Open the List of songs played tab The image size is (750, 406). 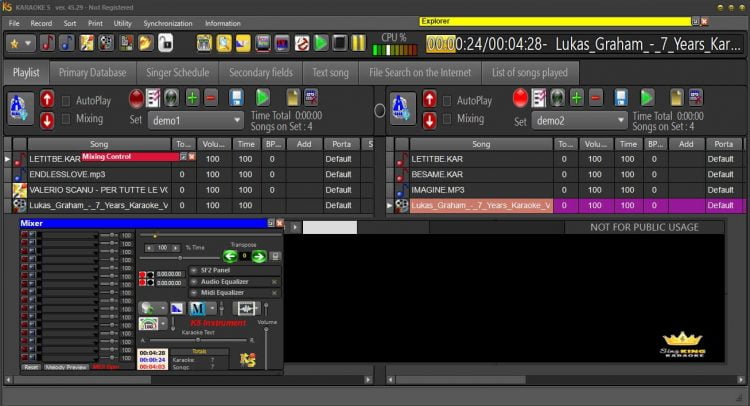click(x=530, y=73)
